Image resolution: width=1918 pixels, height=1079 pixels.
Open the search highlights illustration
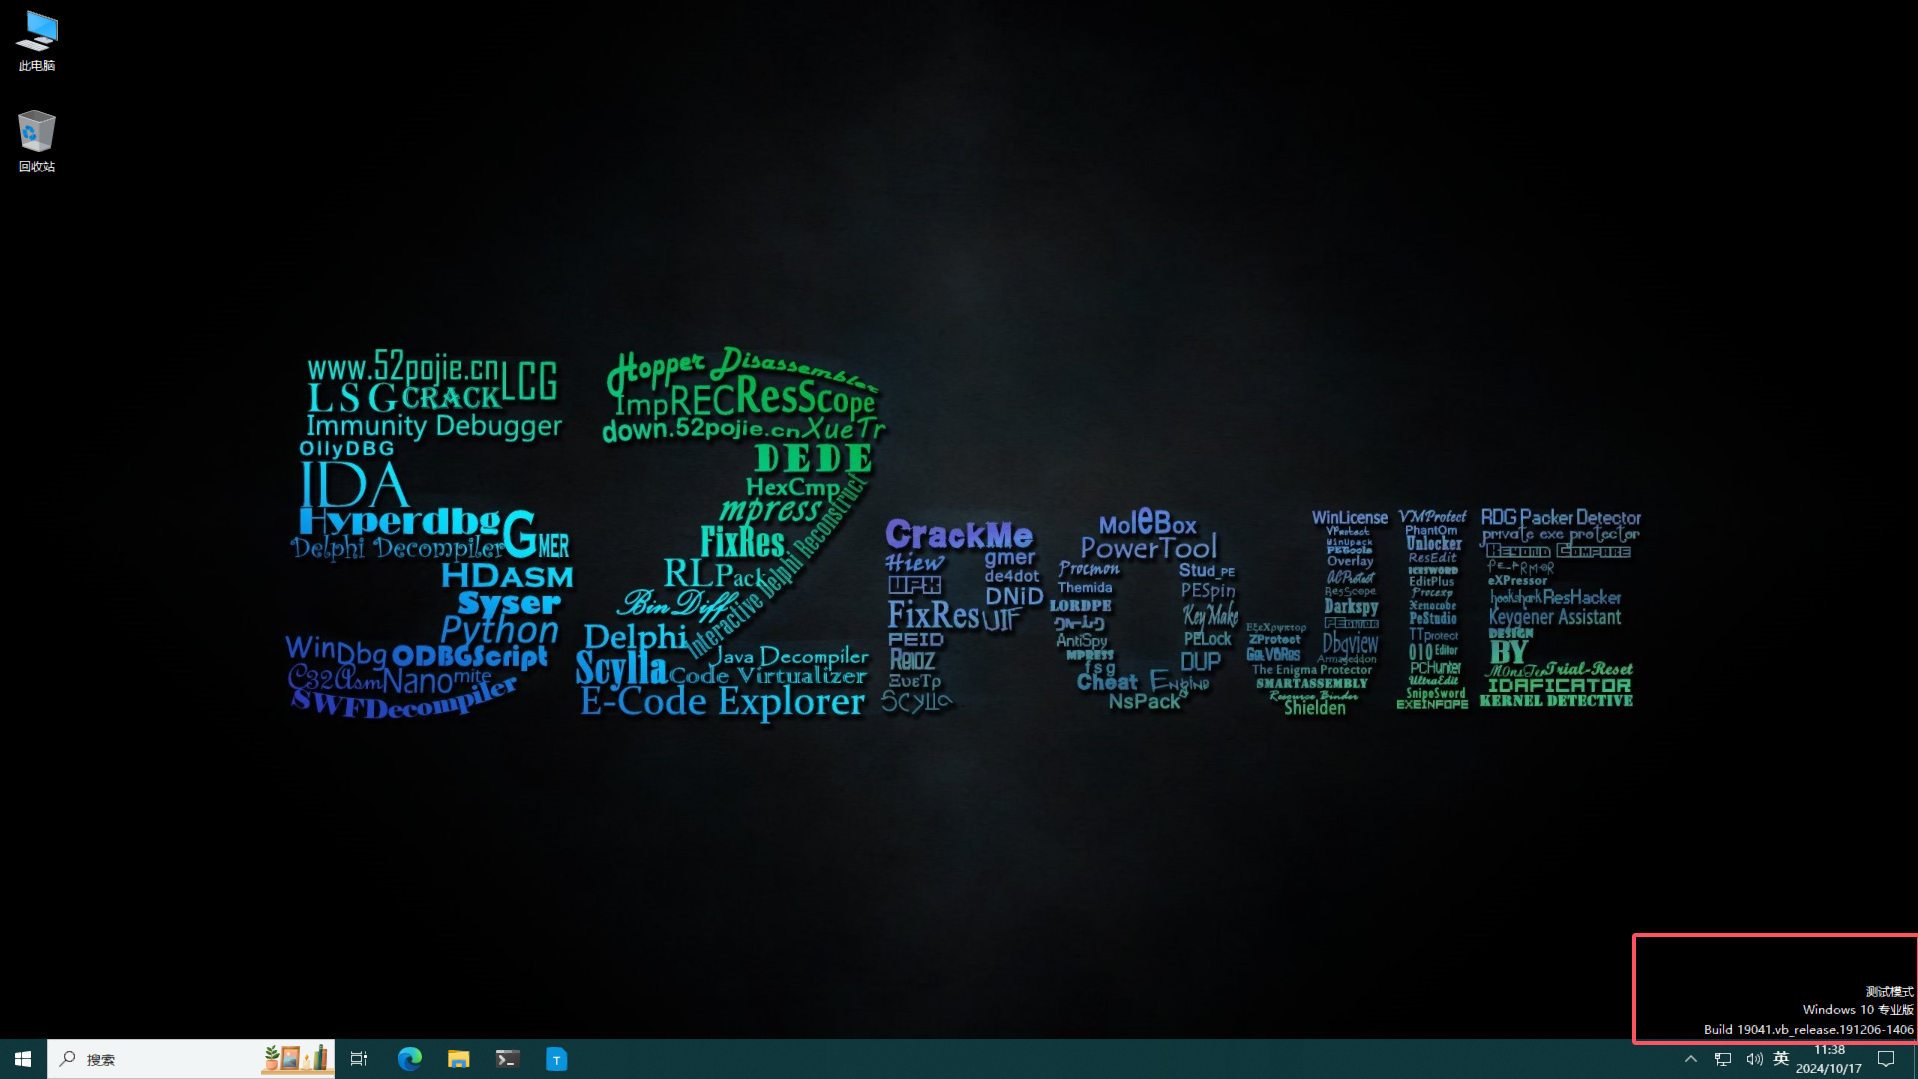click(x=296, y=1058)
